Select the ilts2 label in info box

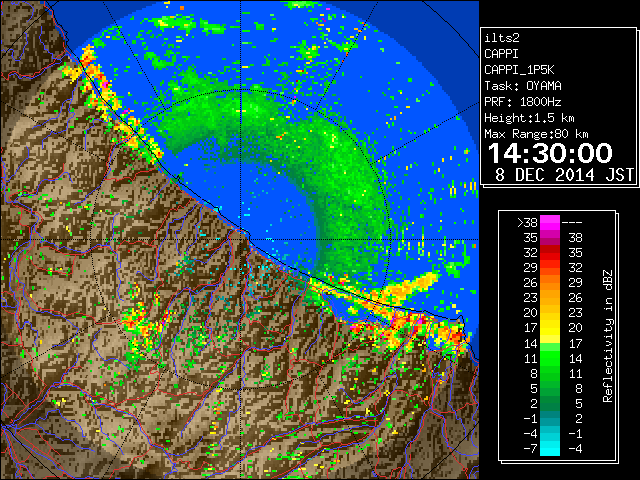click(x=502, y=38)
